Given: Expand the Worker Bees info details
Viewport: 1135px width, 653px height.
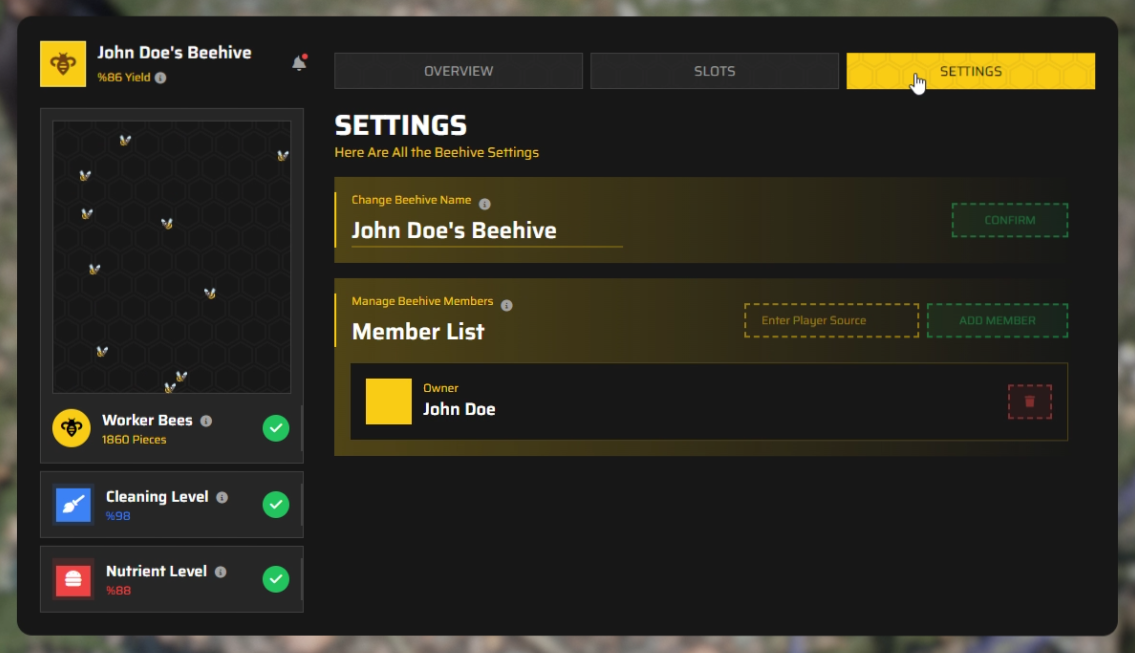Looking at the screenshot, I should point(207,421).
